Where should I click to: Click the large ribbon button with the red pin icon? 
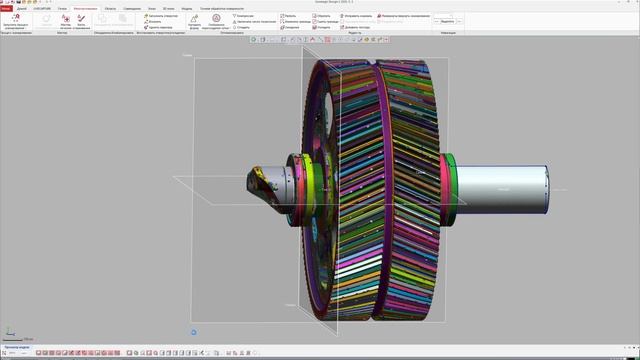(16, 21)
